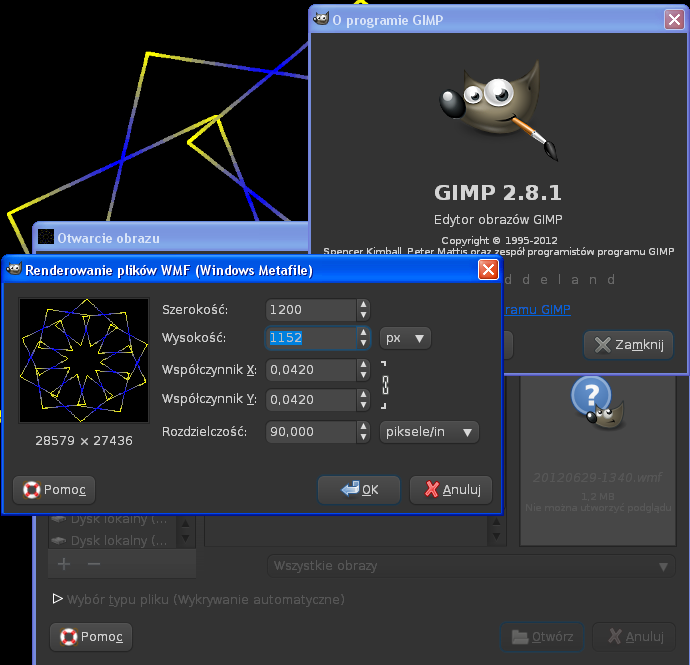Click the 28579 × 27436 size label
The image size is (690, 665).
tap(84, 441)
